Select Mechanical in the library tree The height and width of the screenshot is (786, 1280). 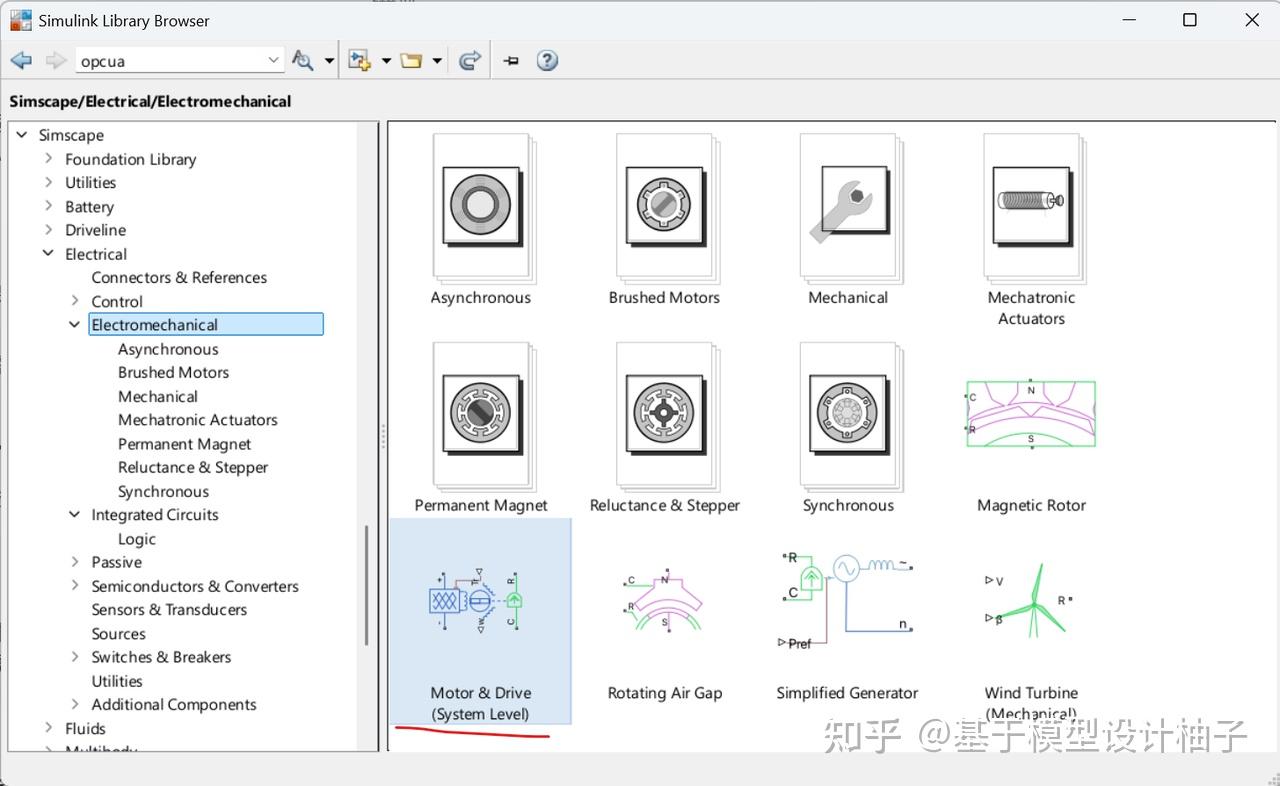click(158, 396)
